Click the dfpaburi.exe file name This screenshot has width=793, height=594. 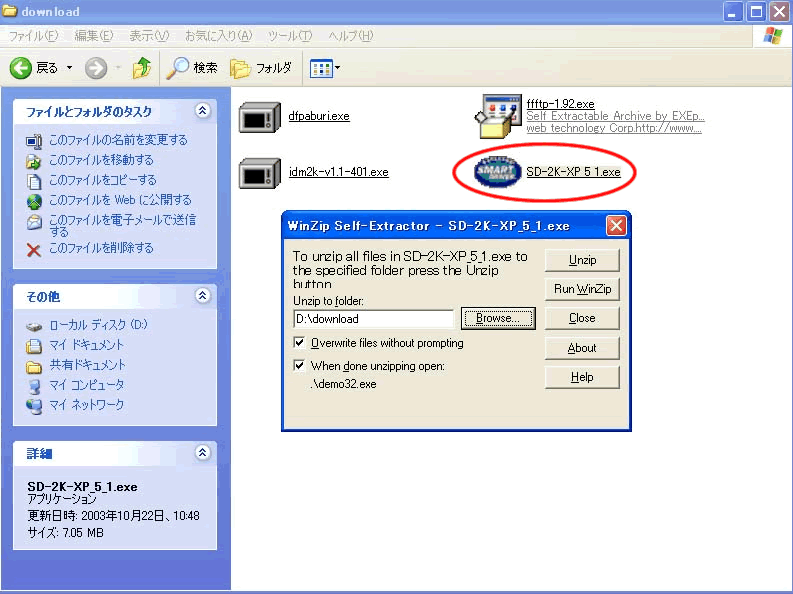click(x=319, y=116)
